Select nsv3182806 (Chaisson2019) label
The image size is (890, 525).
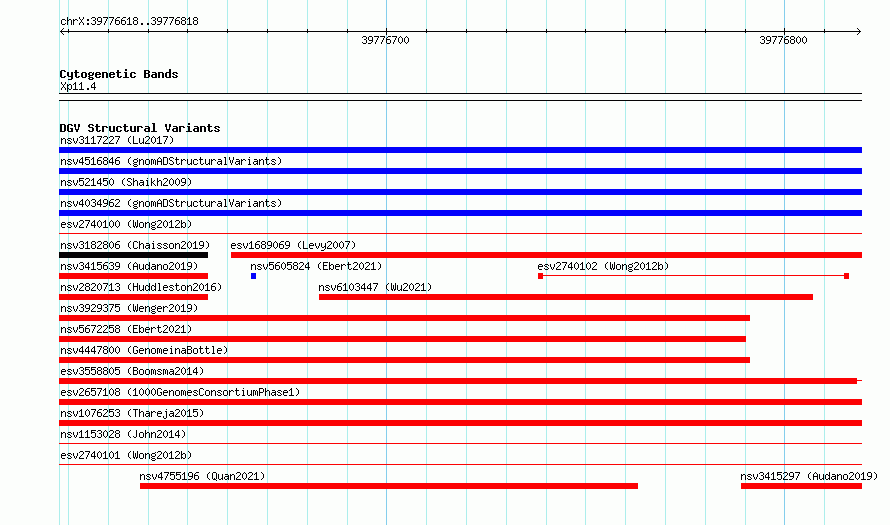135,245
